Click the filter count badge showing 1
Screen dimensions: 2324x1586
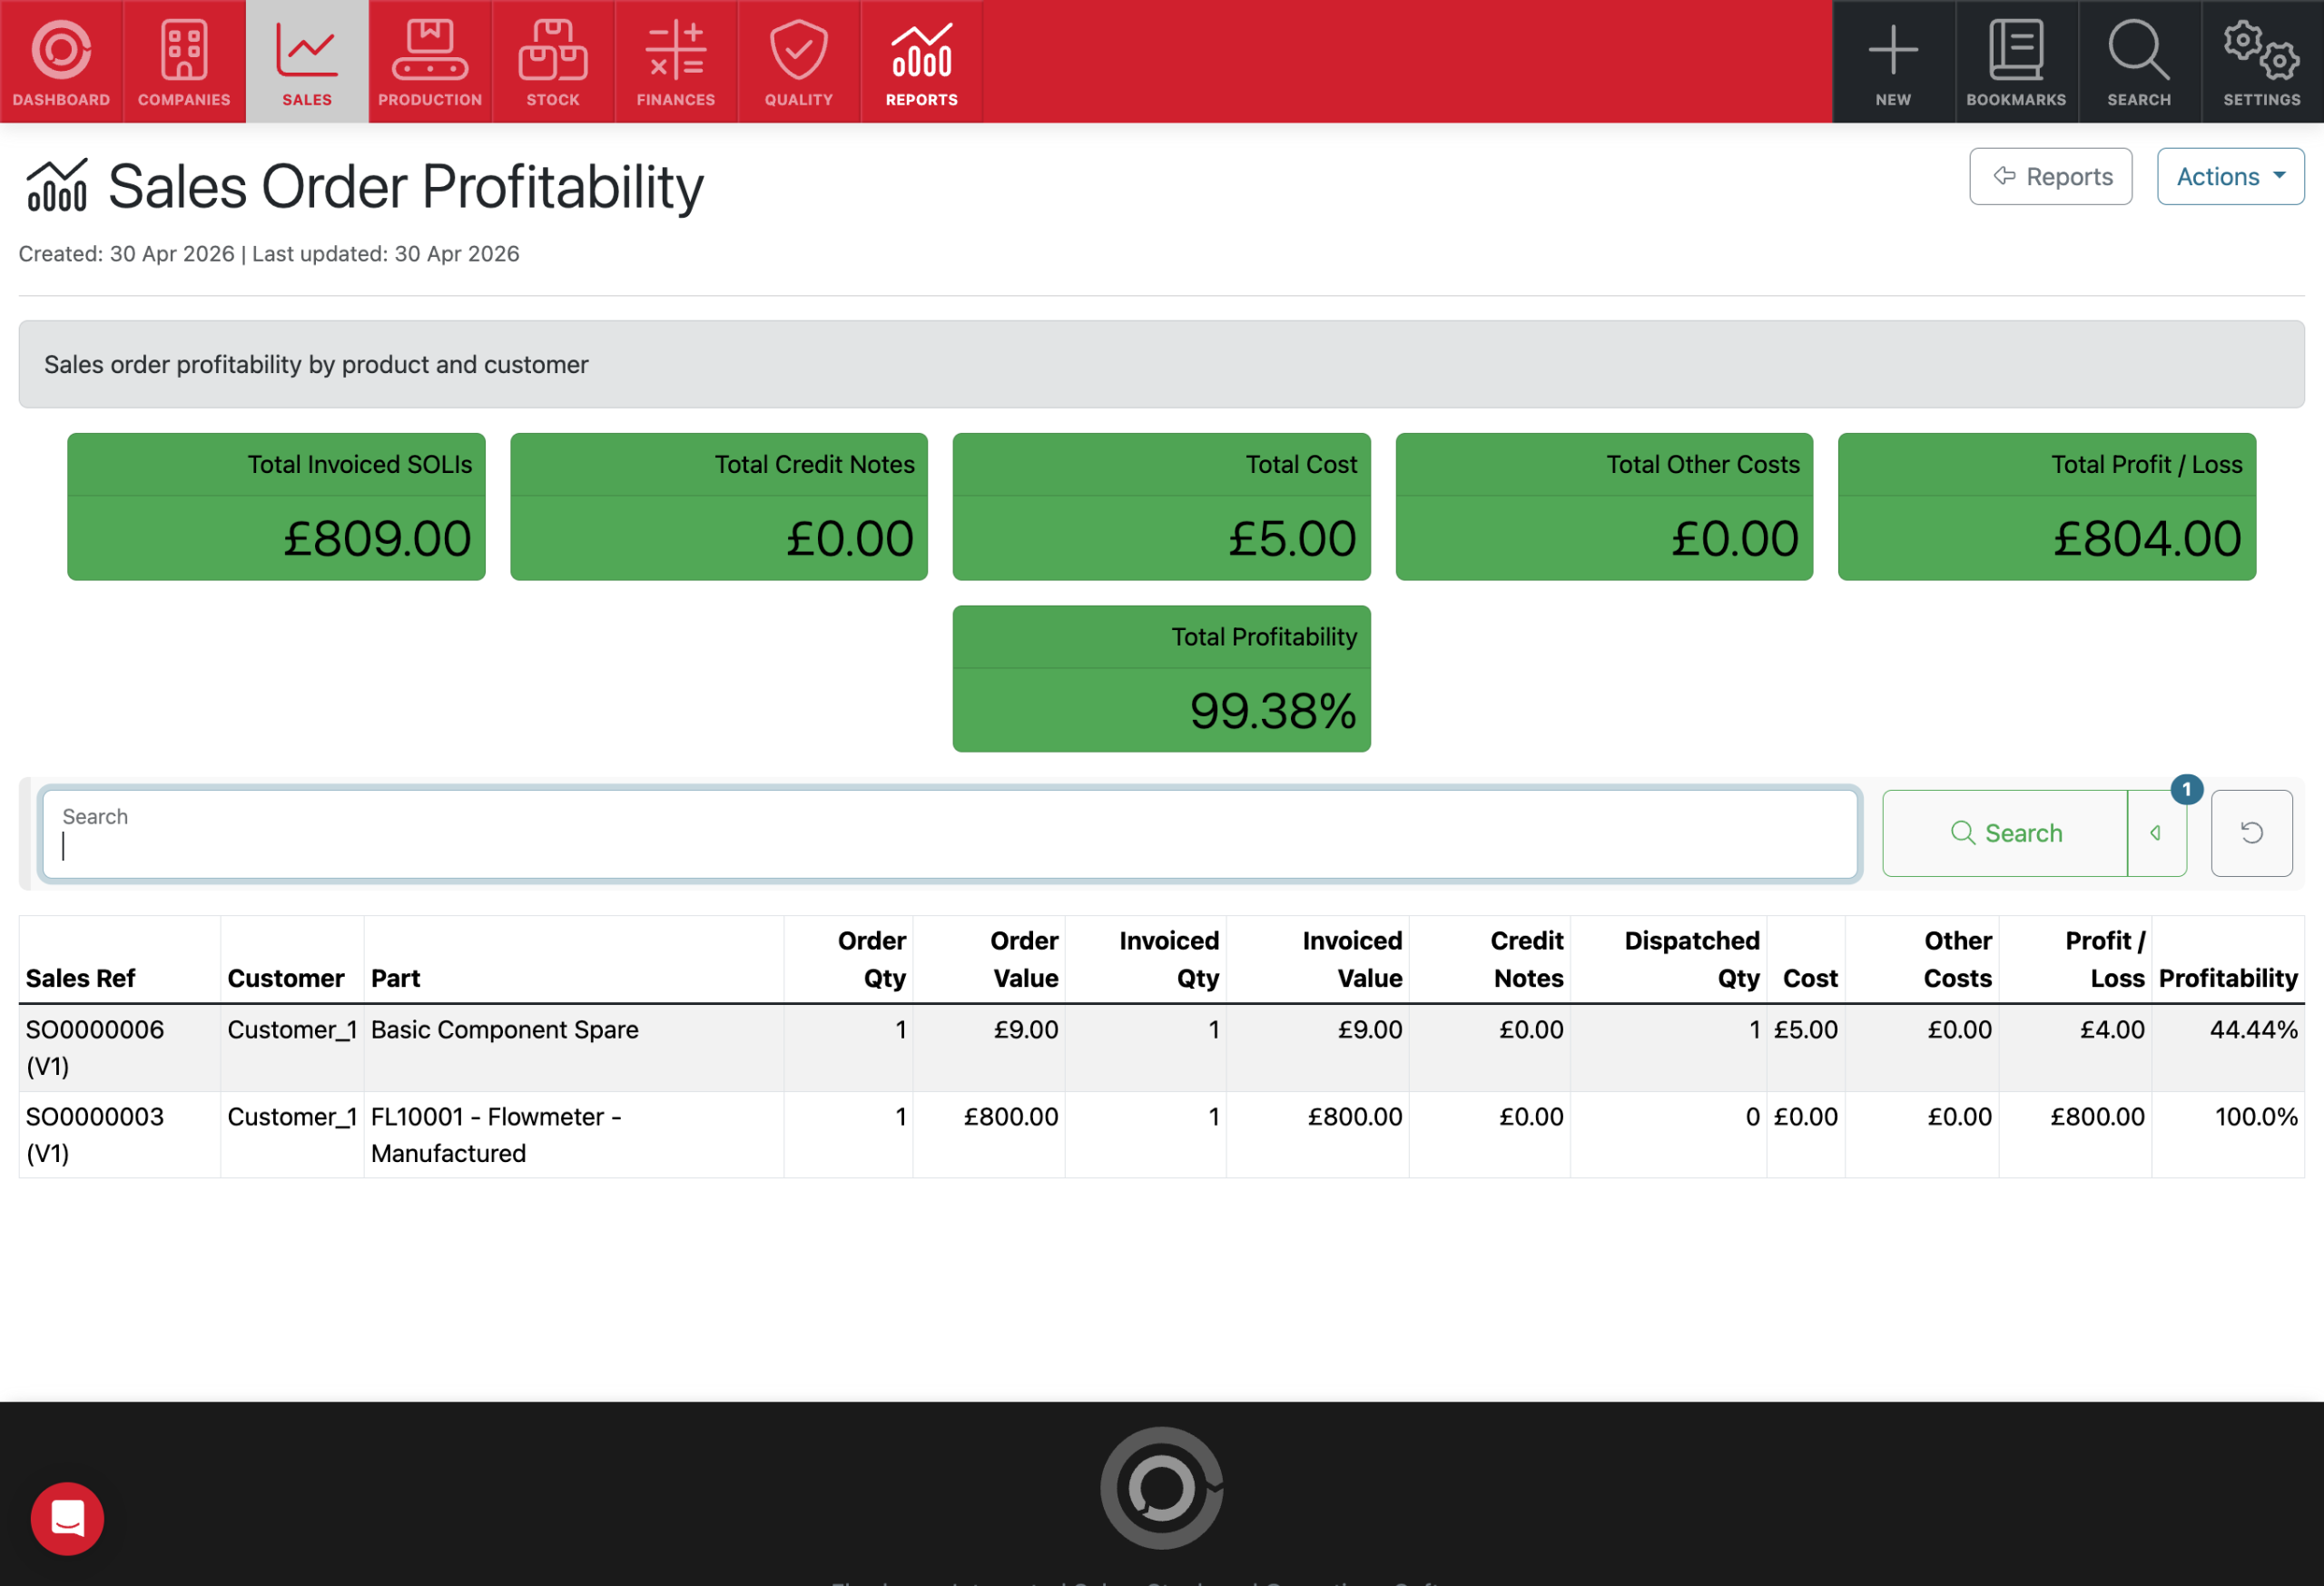2187,789
